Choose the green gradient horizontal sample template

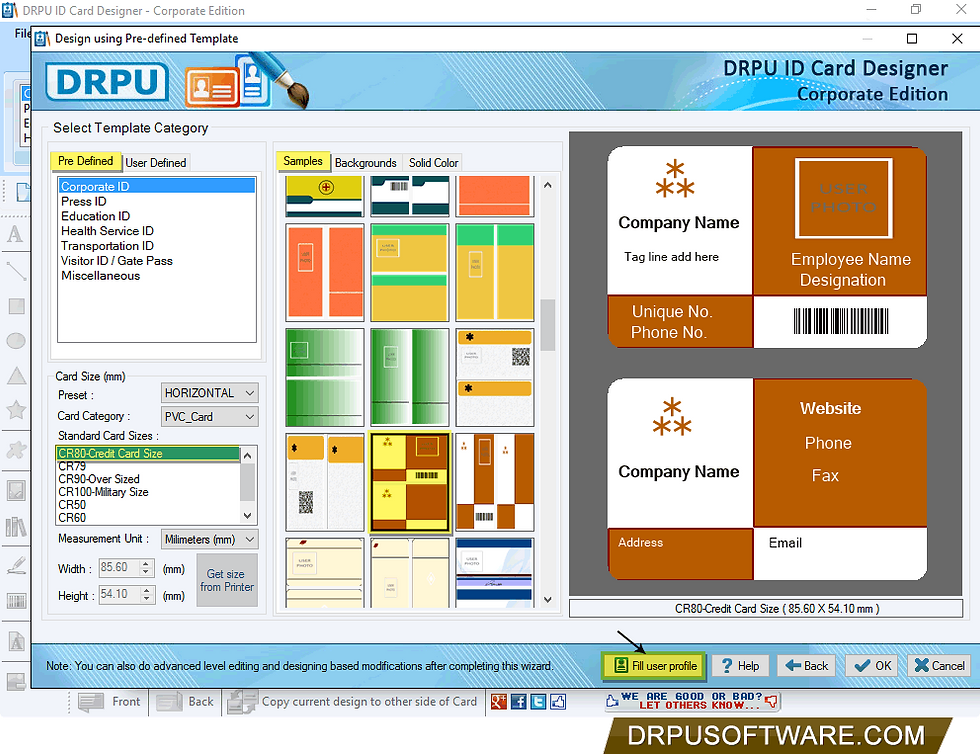[x=324, y=377]
